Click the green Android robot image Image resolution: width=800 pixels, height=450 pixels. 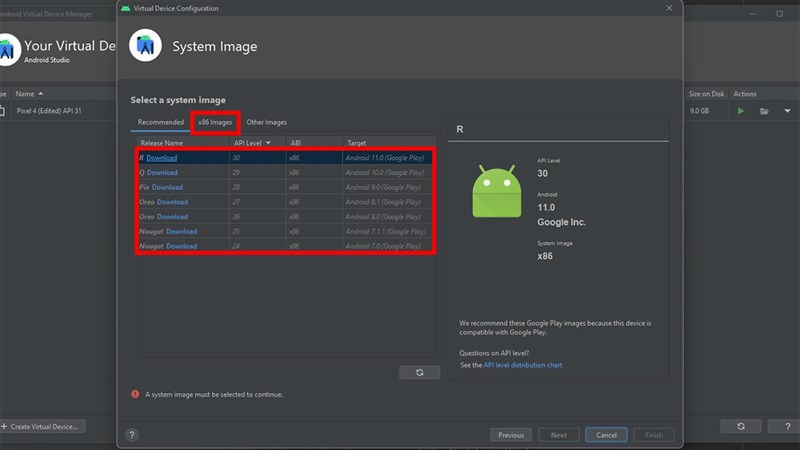pos(497,193)
